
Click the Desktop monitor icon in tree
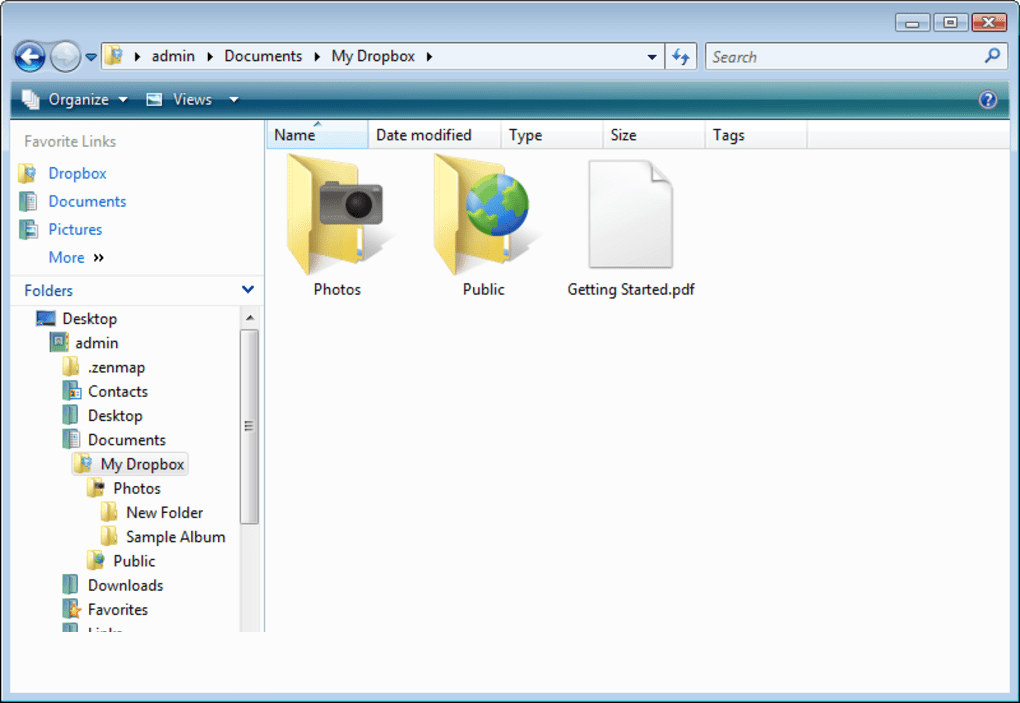tap(46, 318)
